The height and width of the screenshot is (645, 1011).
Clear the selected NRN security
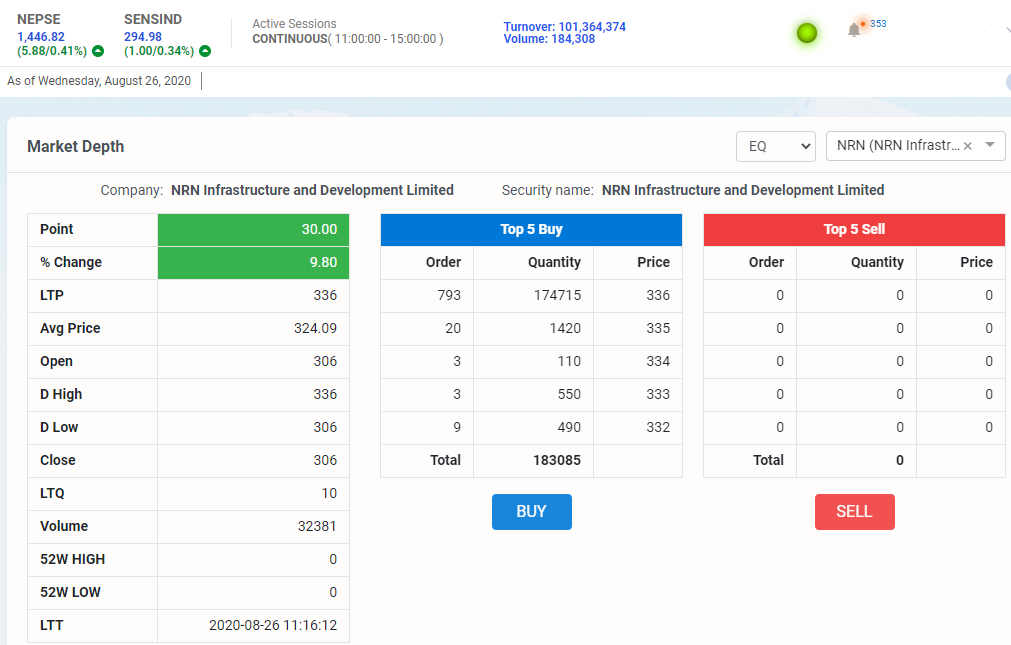[967, 146]
